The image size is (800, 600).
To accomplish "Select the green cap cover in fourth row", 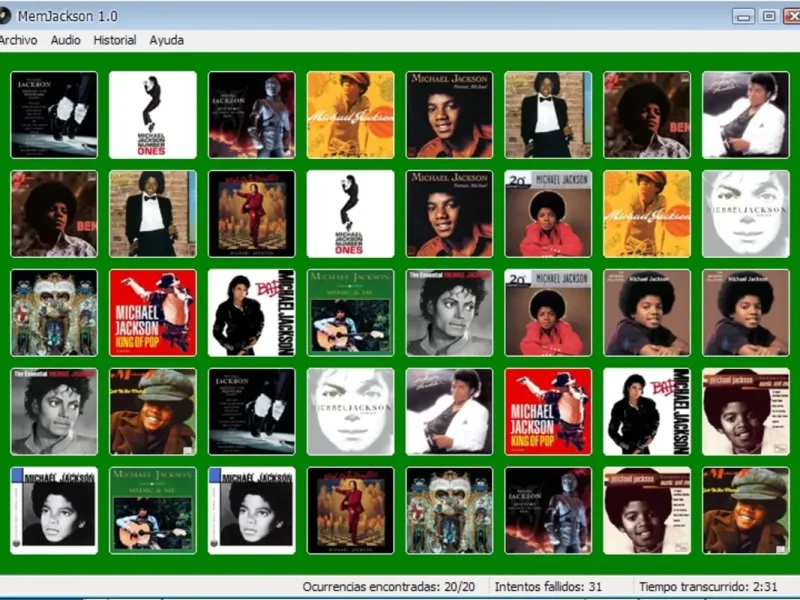I will click(153, 412).
